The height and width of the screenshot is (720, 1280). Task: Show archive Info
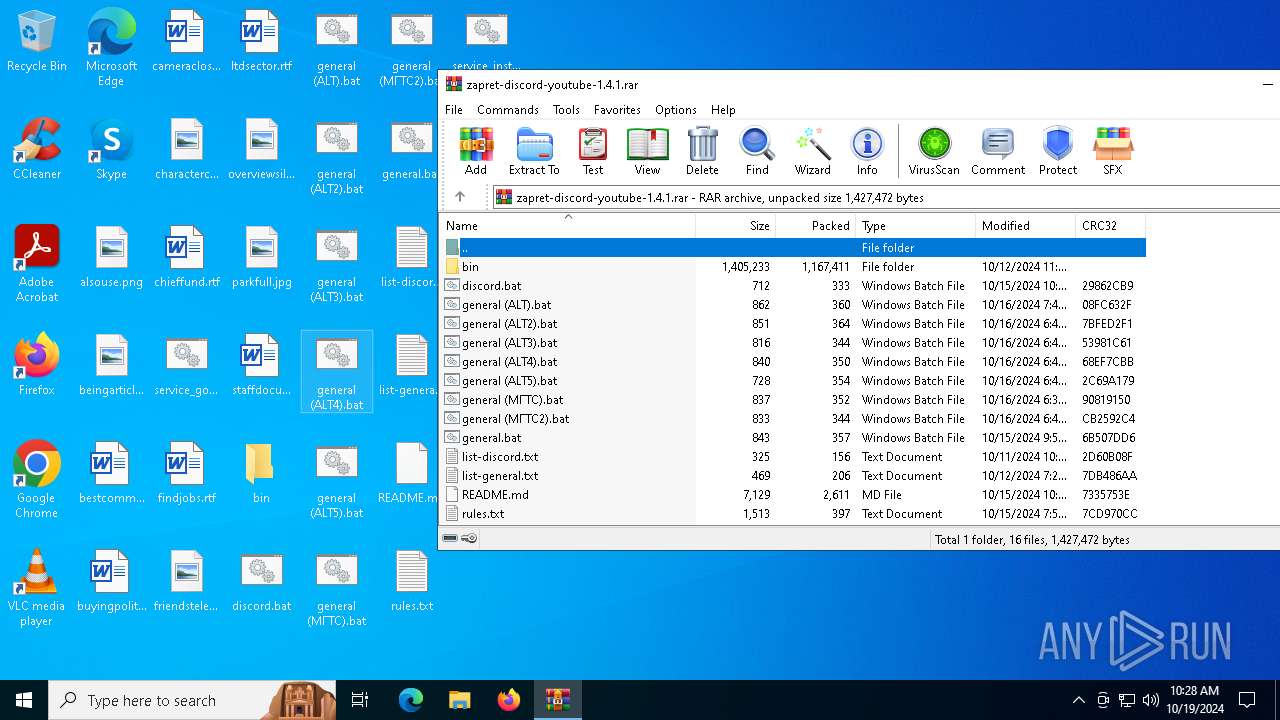click(867, 151)
